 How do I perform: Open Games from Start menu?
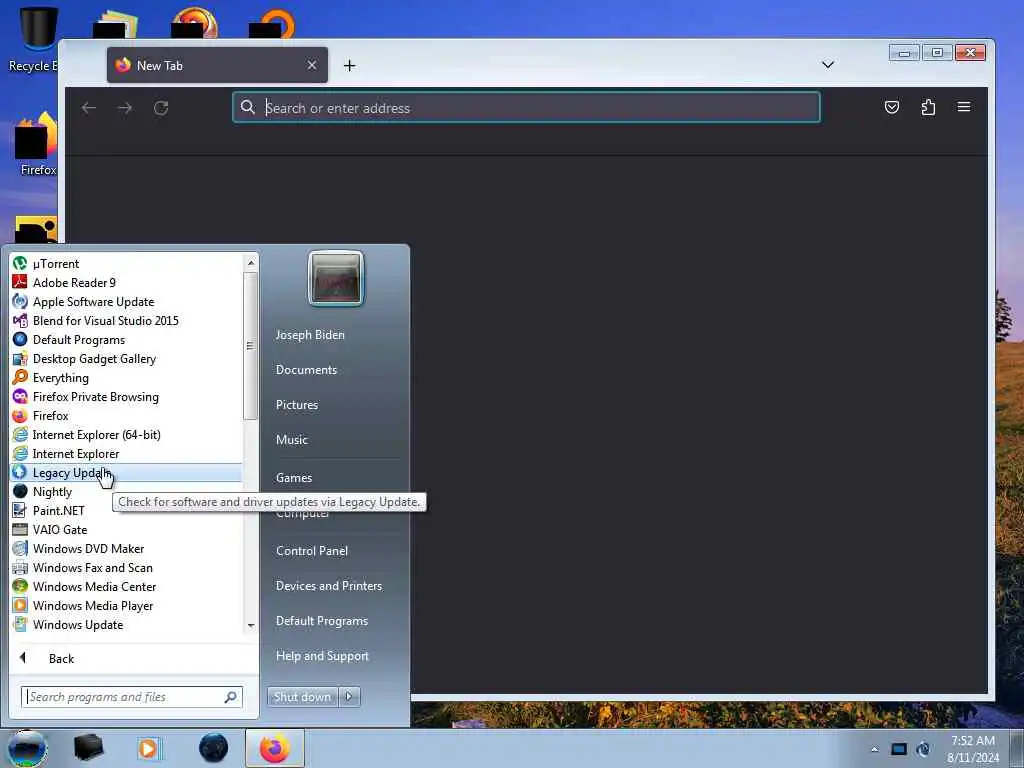(294, 477)
